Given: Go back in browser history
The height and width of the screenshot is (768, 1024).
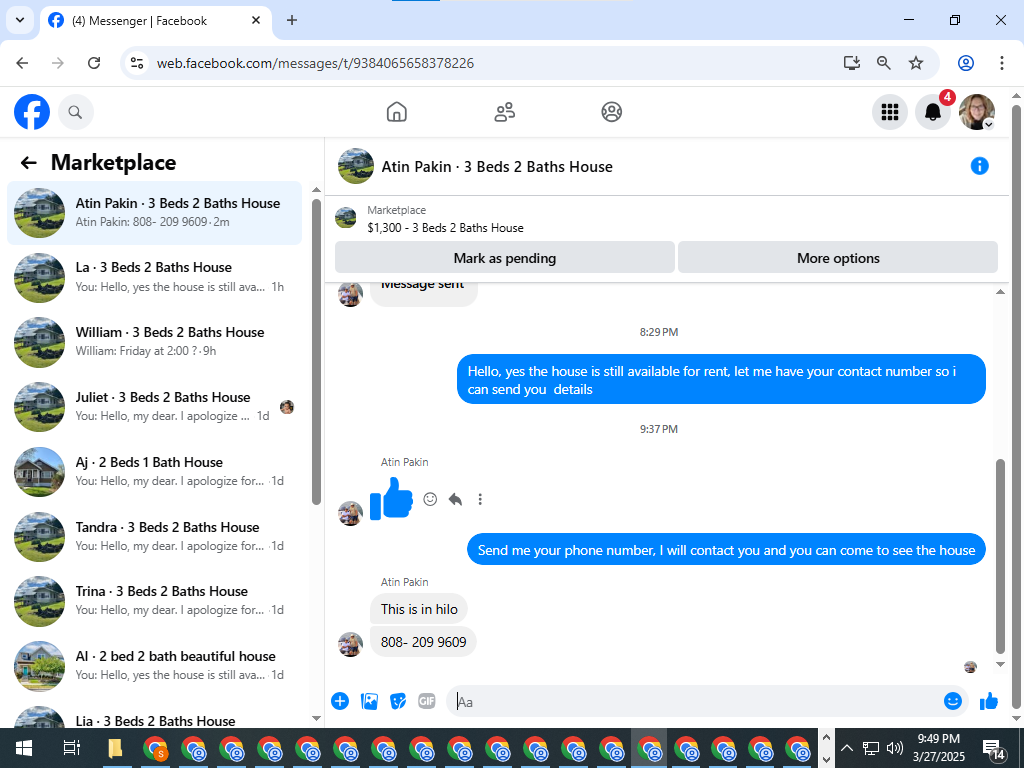Looking at the screenshot, I should (22, 63).
